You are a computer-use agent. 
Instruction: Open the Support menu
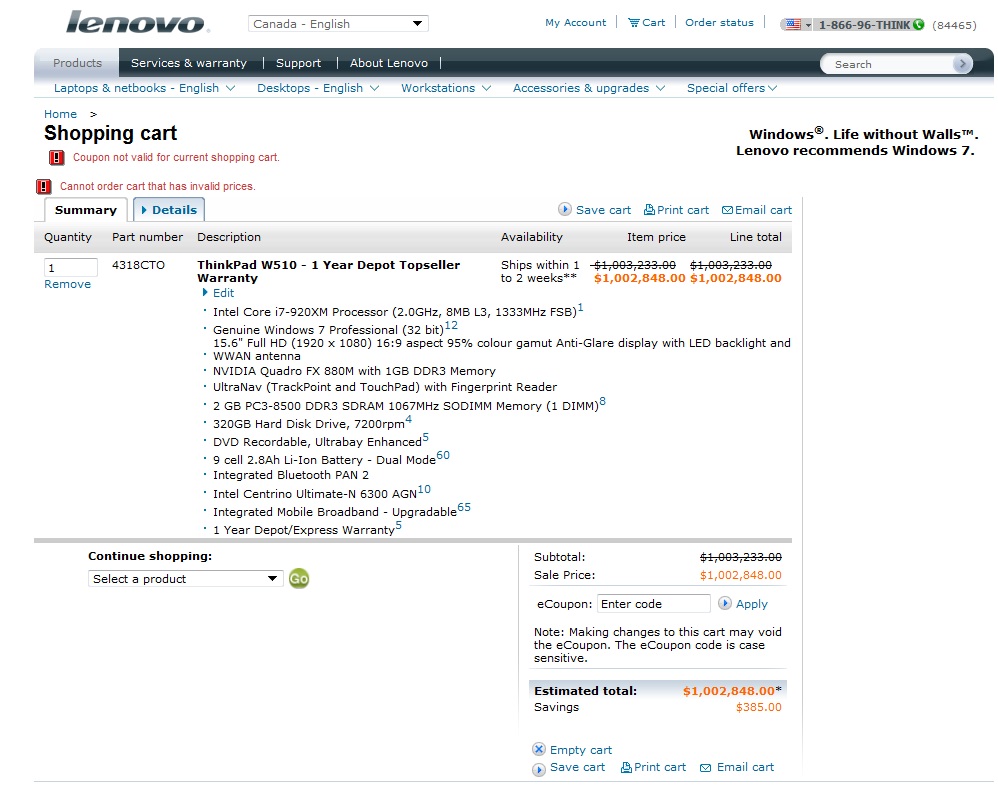coord(298,63)
